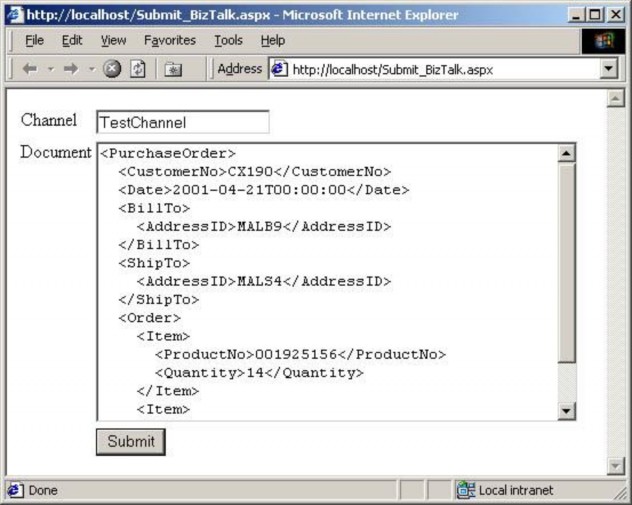The image size is (632, 505).
Task: Click the Back arrow toolbar button
Action: coord(29,69)
